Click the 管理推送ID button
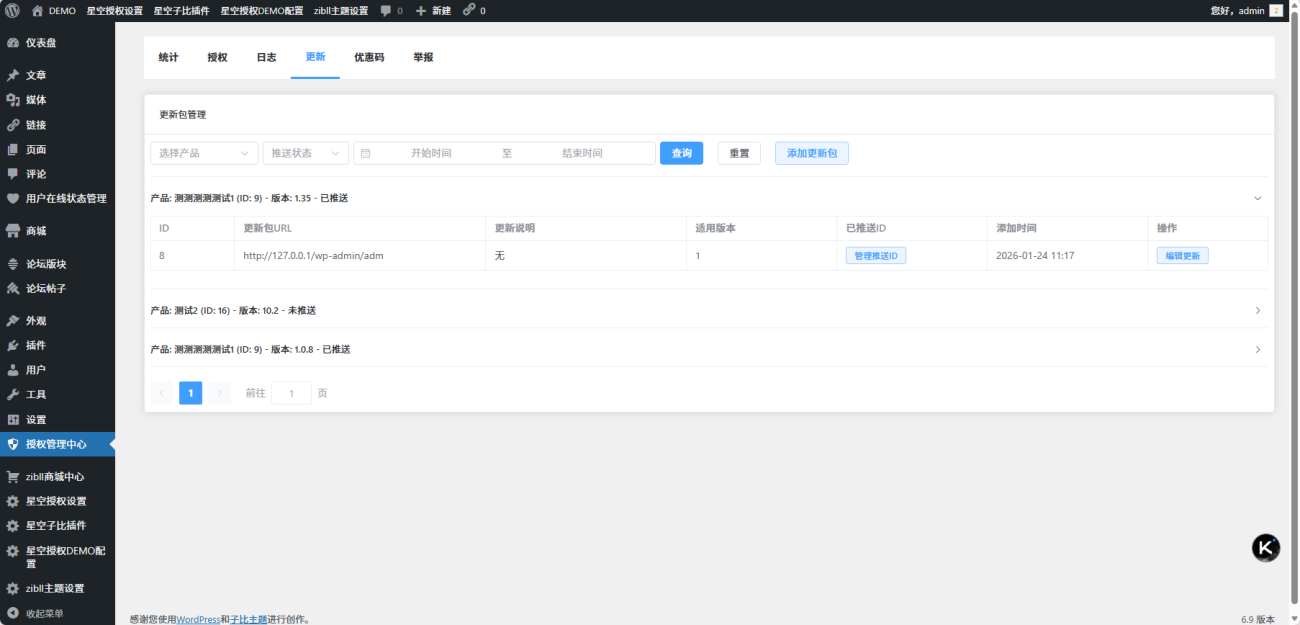Viewport: 1300px width, 625px height. [x=875, y=256]
